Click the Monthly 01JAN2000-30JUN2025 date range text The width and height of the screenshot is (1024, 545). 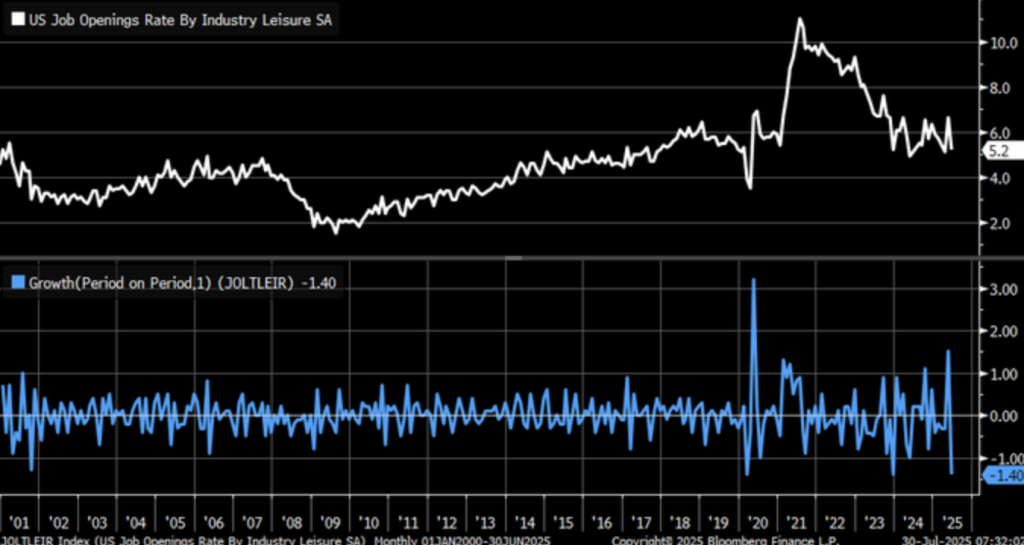462,539
